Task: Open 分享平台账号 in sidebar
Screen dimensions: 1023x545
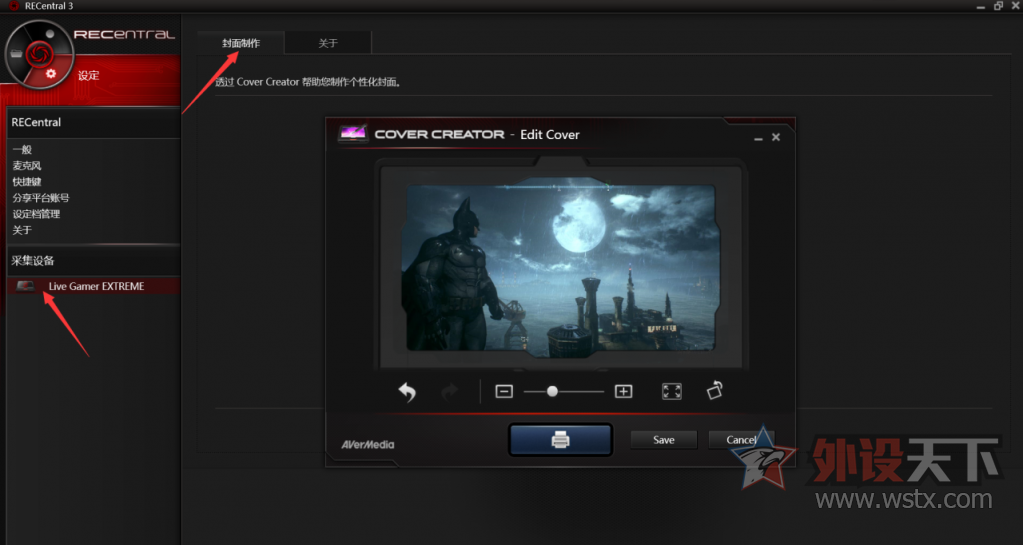Action: (40, 198)
